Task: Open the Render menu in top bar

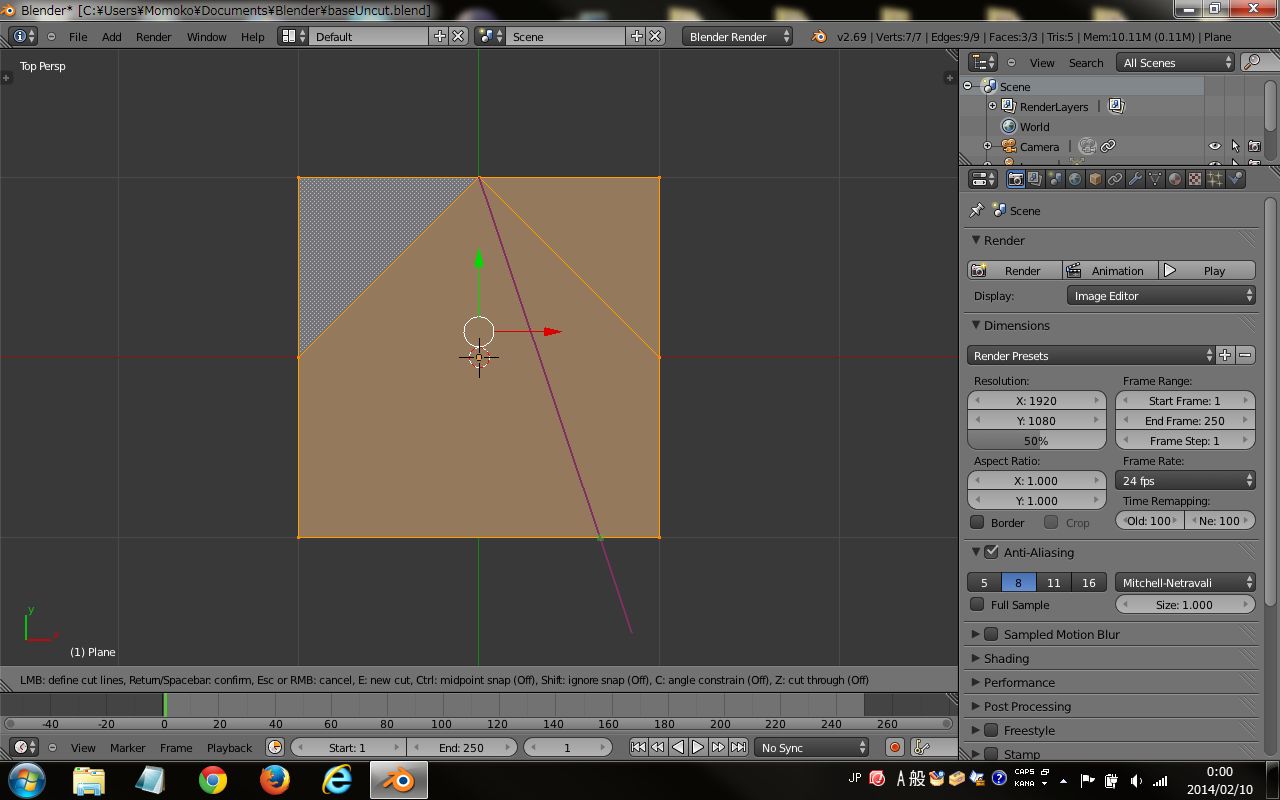Action: (153, 37)
